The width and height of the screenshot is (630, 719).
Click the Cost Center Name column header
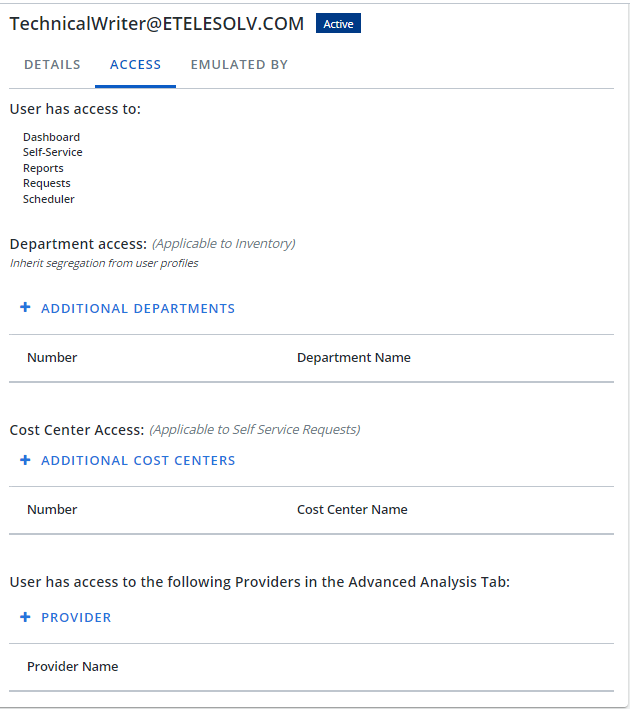tap(352, 509)
